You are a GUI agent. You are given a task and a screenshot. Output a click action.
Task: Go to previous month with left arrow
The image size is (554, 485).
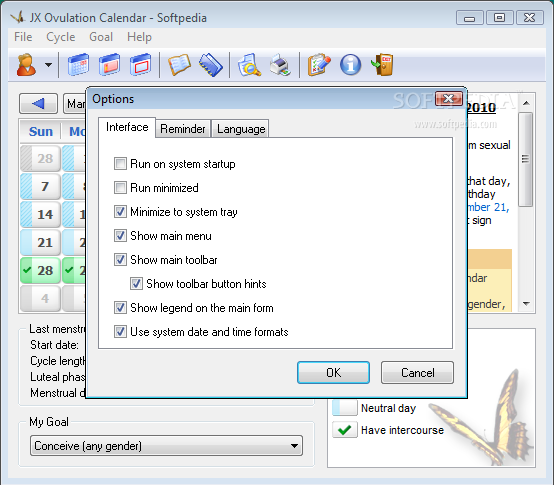click(38, 103)
